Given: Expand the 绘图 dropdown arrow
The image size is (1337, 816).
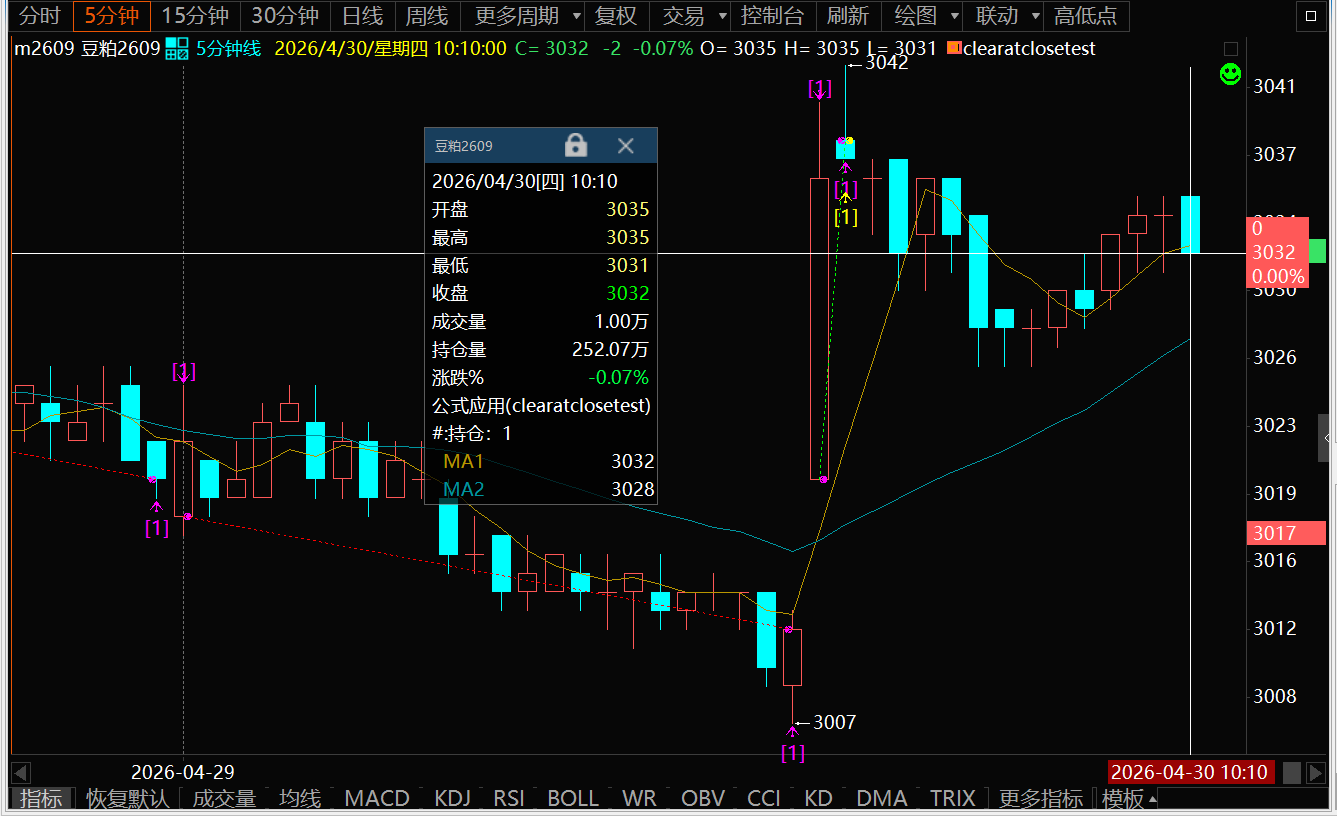Looking at the screenshot, I should [953, 16].
